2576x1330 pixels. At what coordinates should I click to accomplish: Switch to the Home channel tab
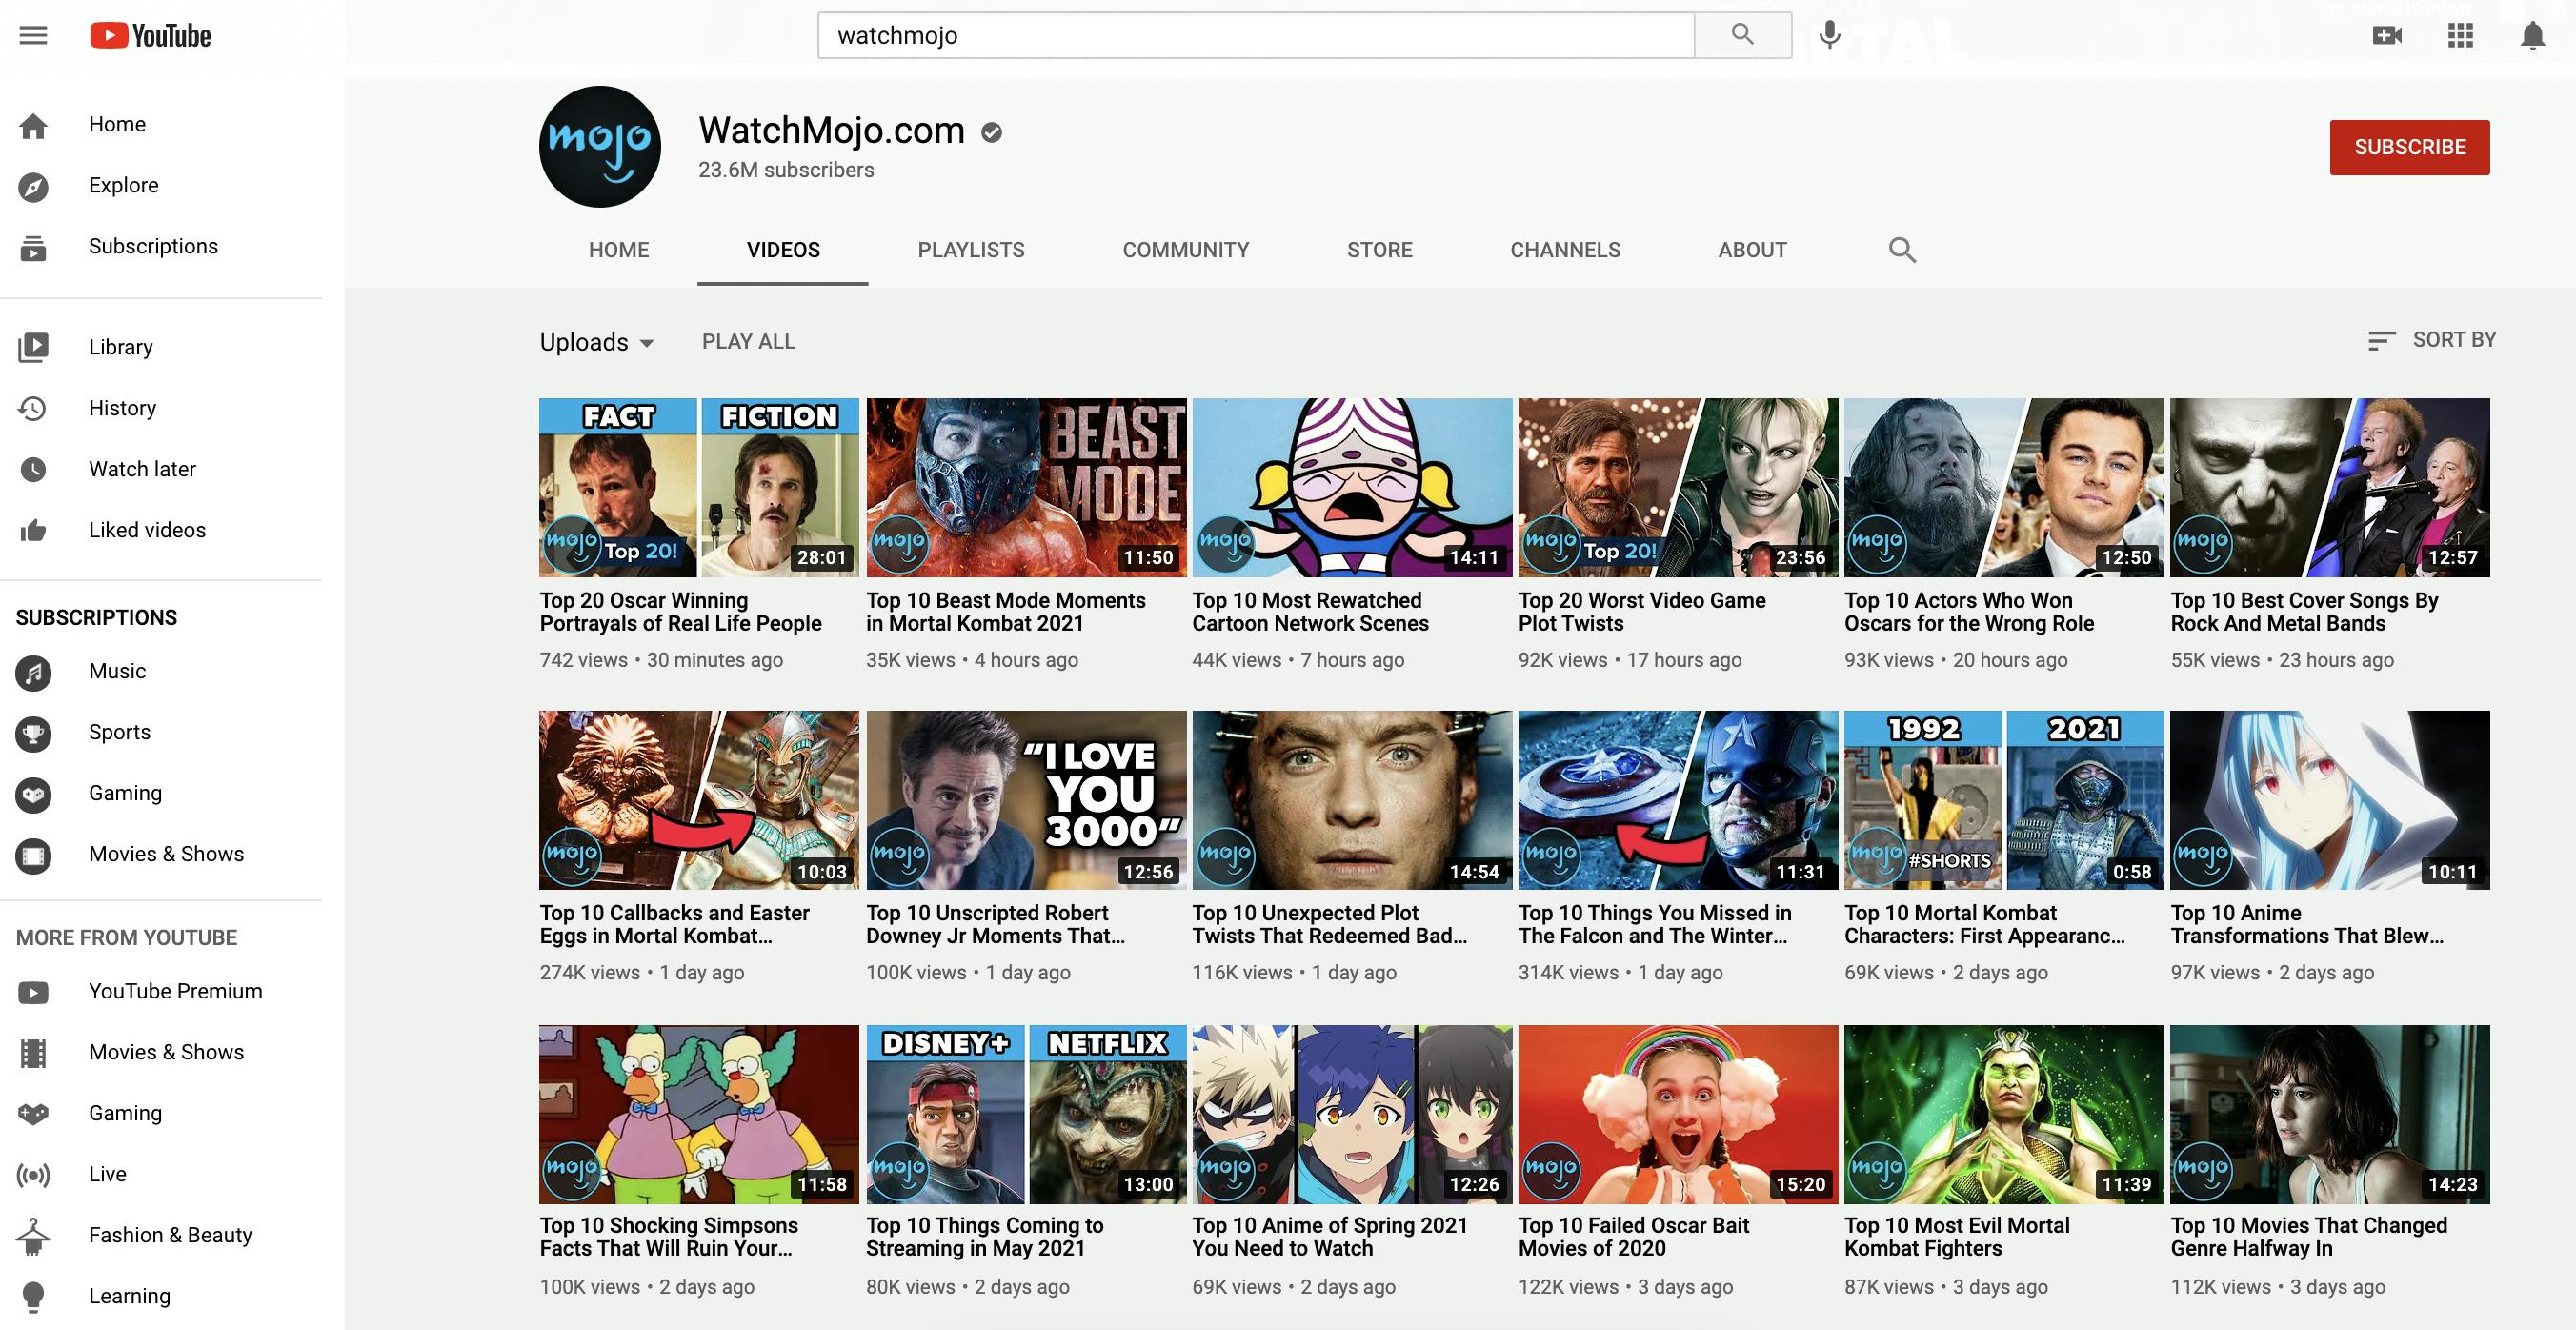[618, 250]
